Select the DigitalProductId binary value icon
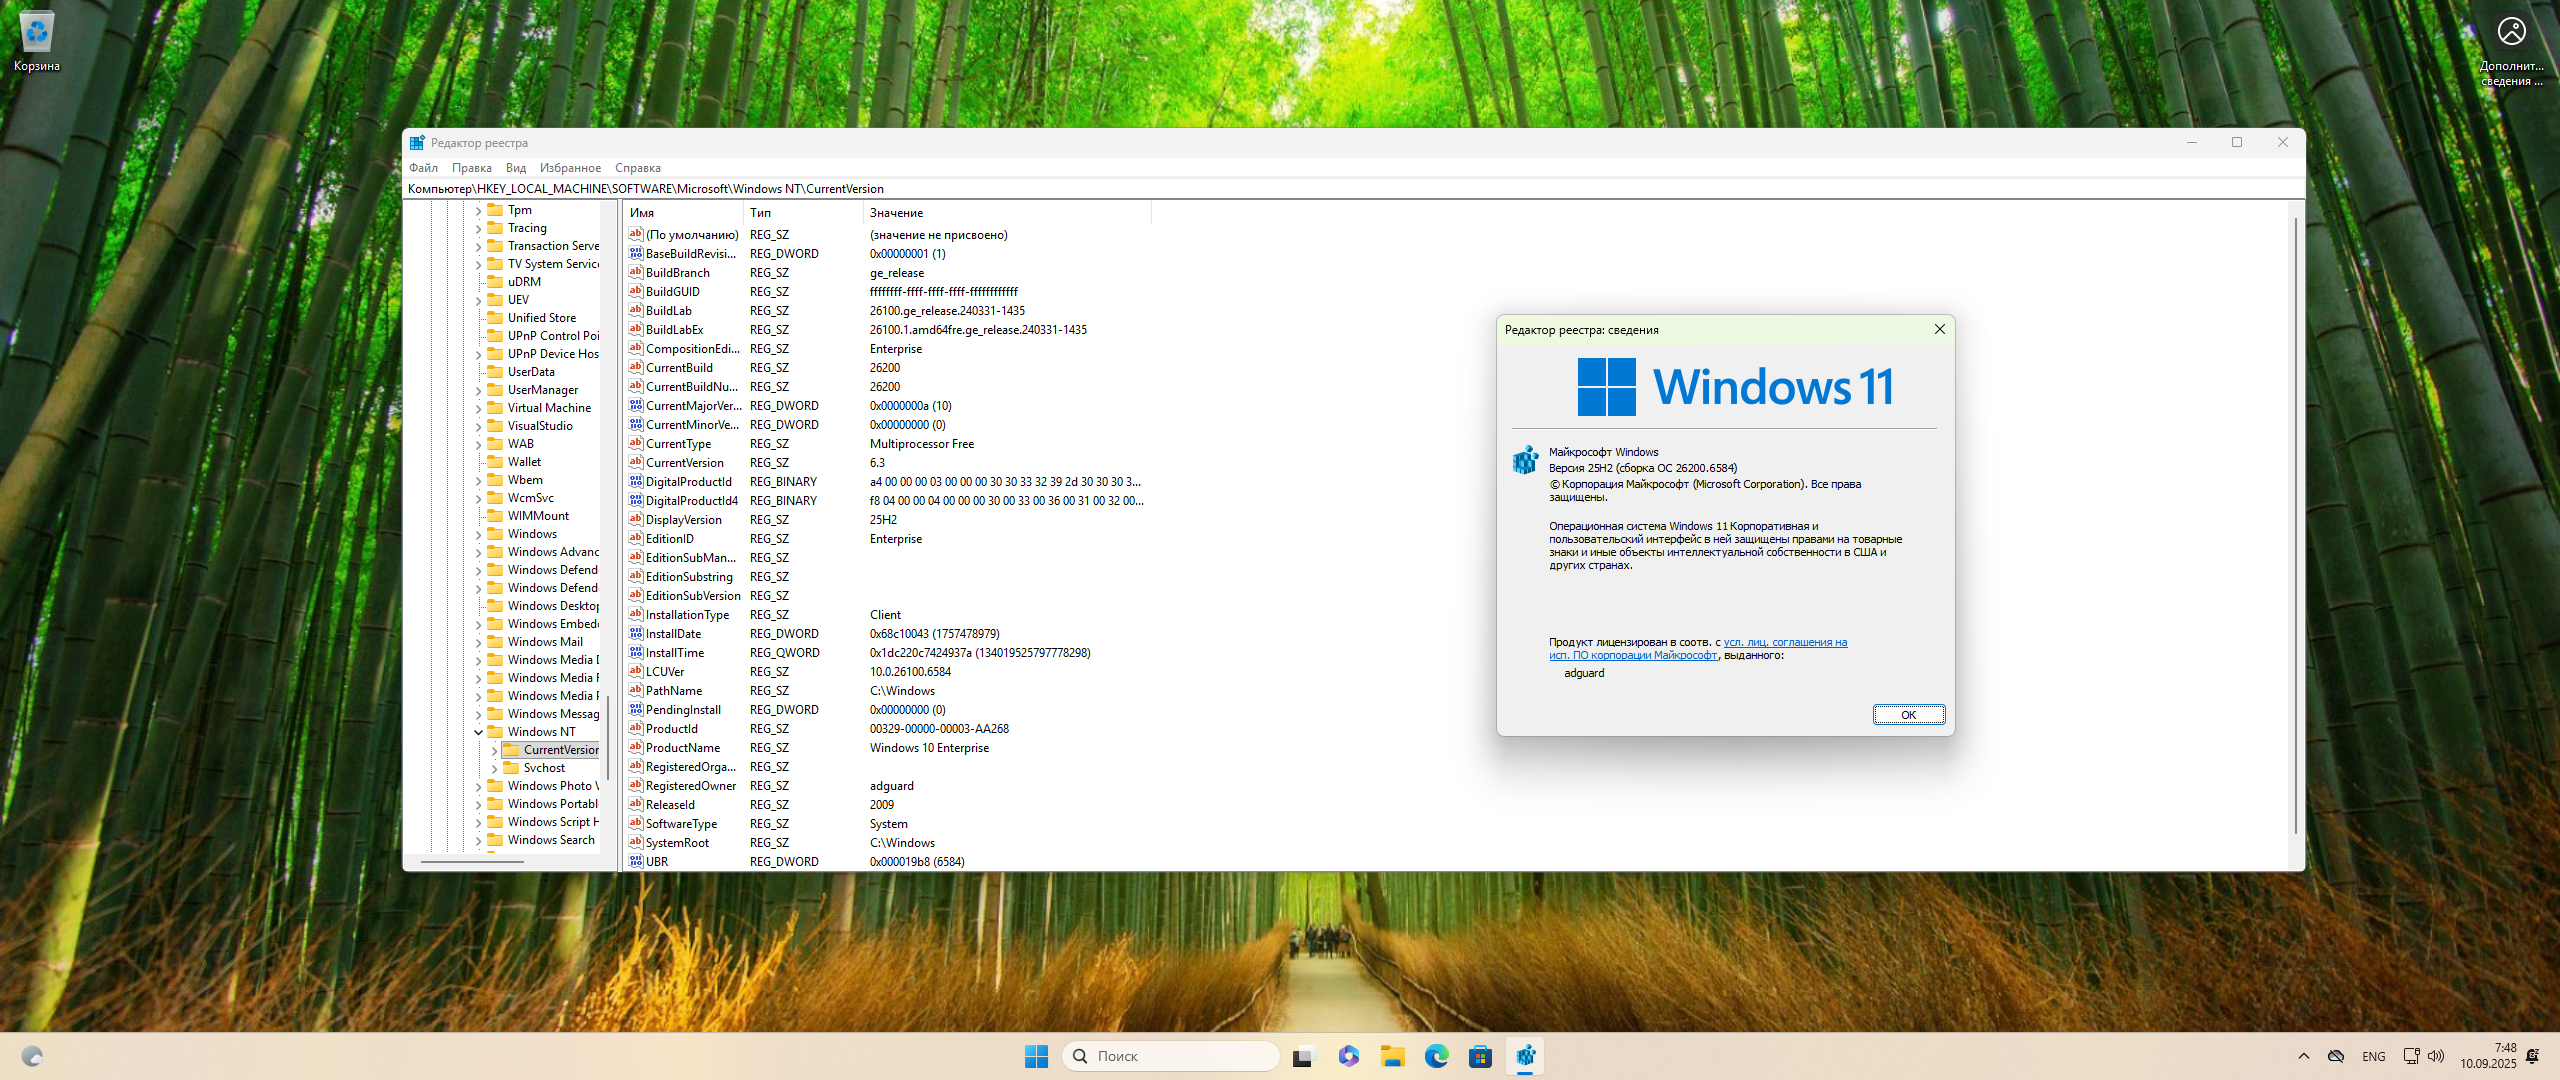2560x1080 pixels. 636,482
